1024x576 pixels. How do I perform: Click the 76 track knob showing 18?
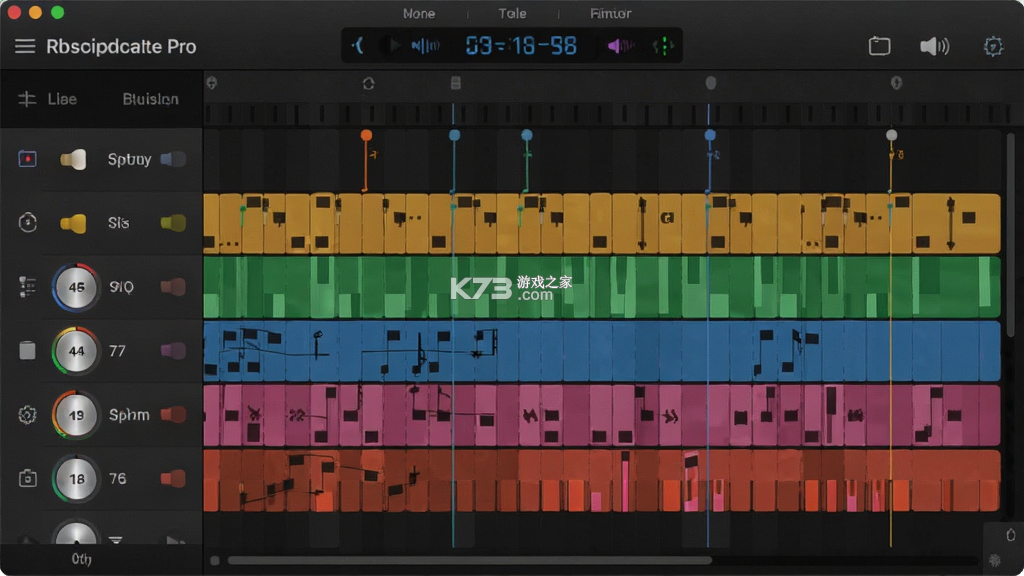[x=76, y=479]
